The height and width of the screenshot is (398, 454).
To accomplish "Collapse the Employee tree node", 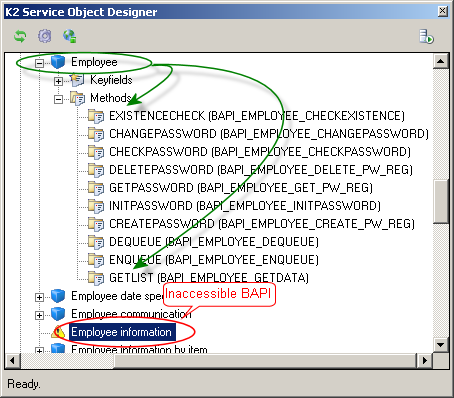I will click(x=39, y=63).
